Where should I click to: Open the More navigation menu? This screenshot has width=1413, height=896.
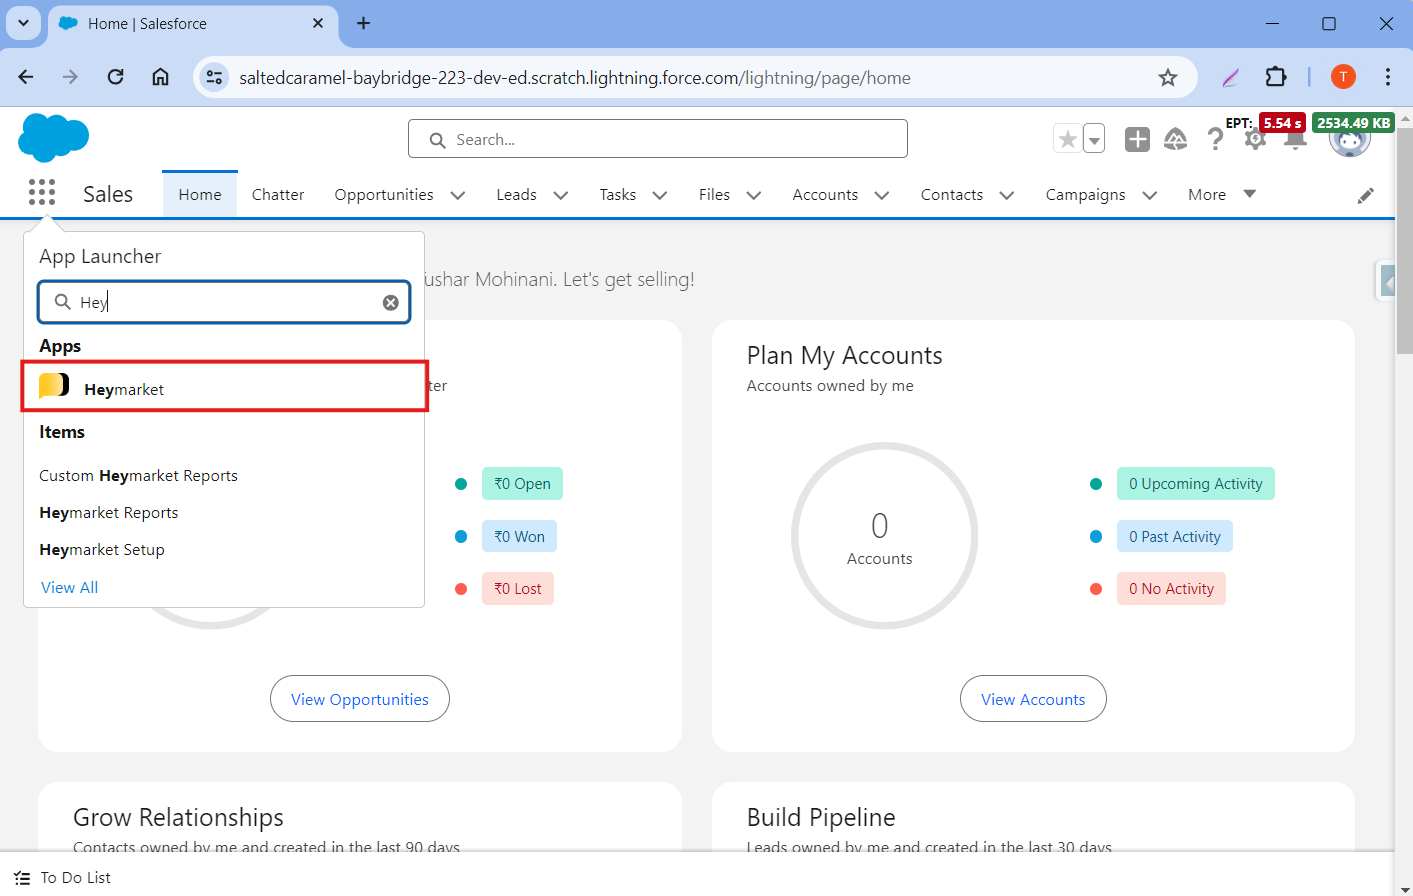tap(1221, 194)
